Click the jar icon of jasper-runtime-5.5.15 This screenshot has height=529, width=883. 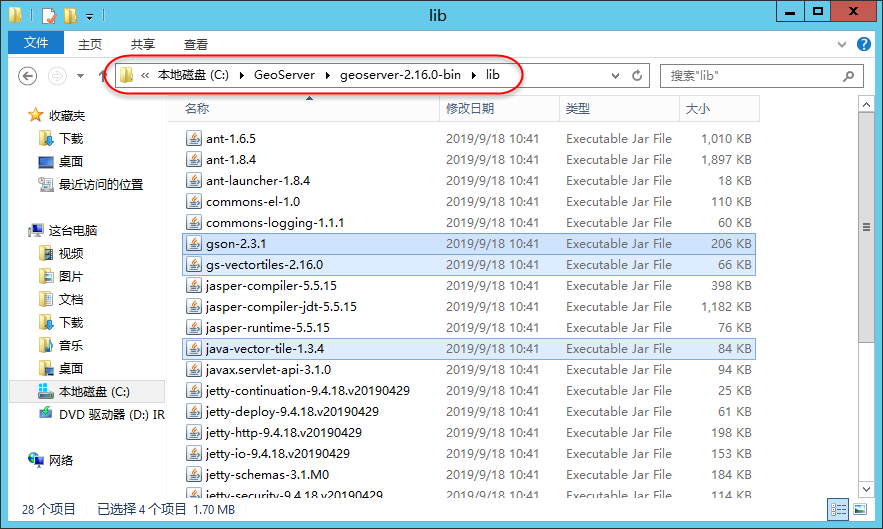click(194, 328)
